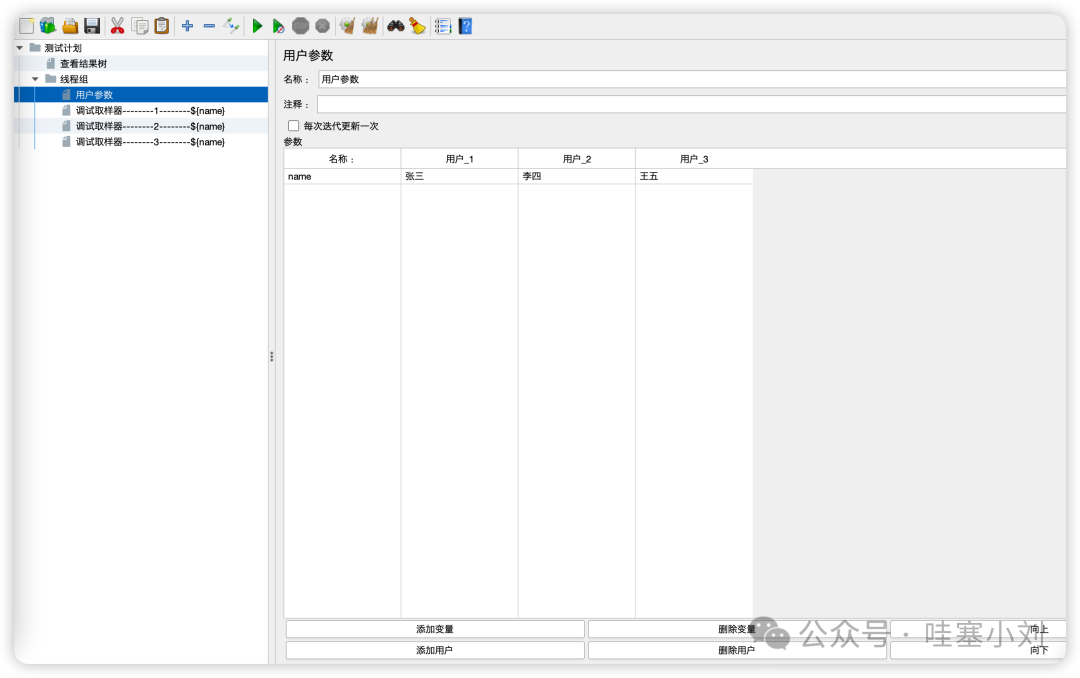1080x678 pixels.
Task: Shut down test with X circle icon
Action: (x=322, y=26)
